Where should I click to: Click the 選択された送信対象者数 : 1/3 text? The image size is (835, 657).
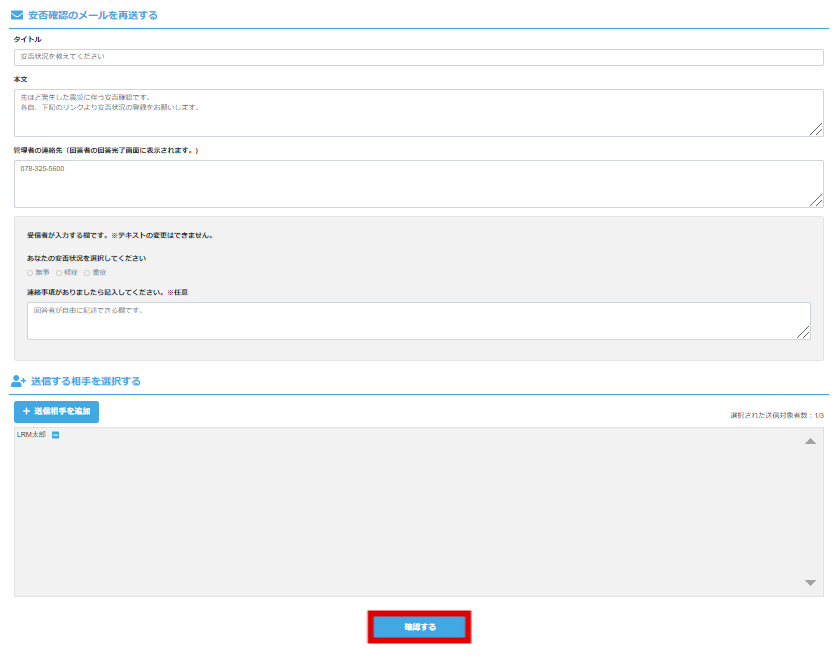pos(777,415)
